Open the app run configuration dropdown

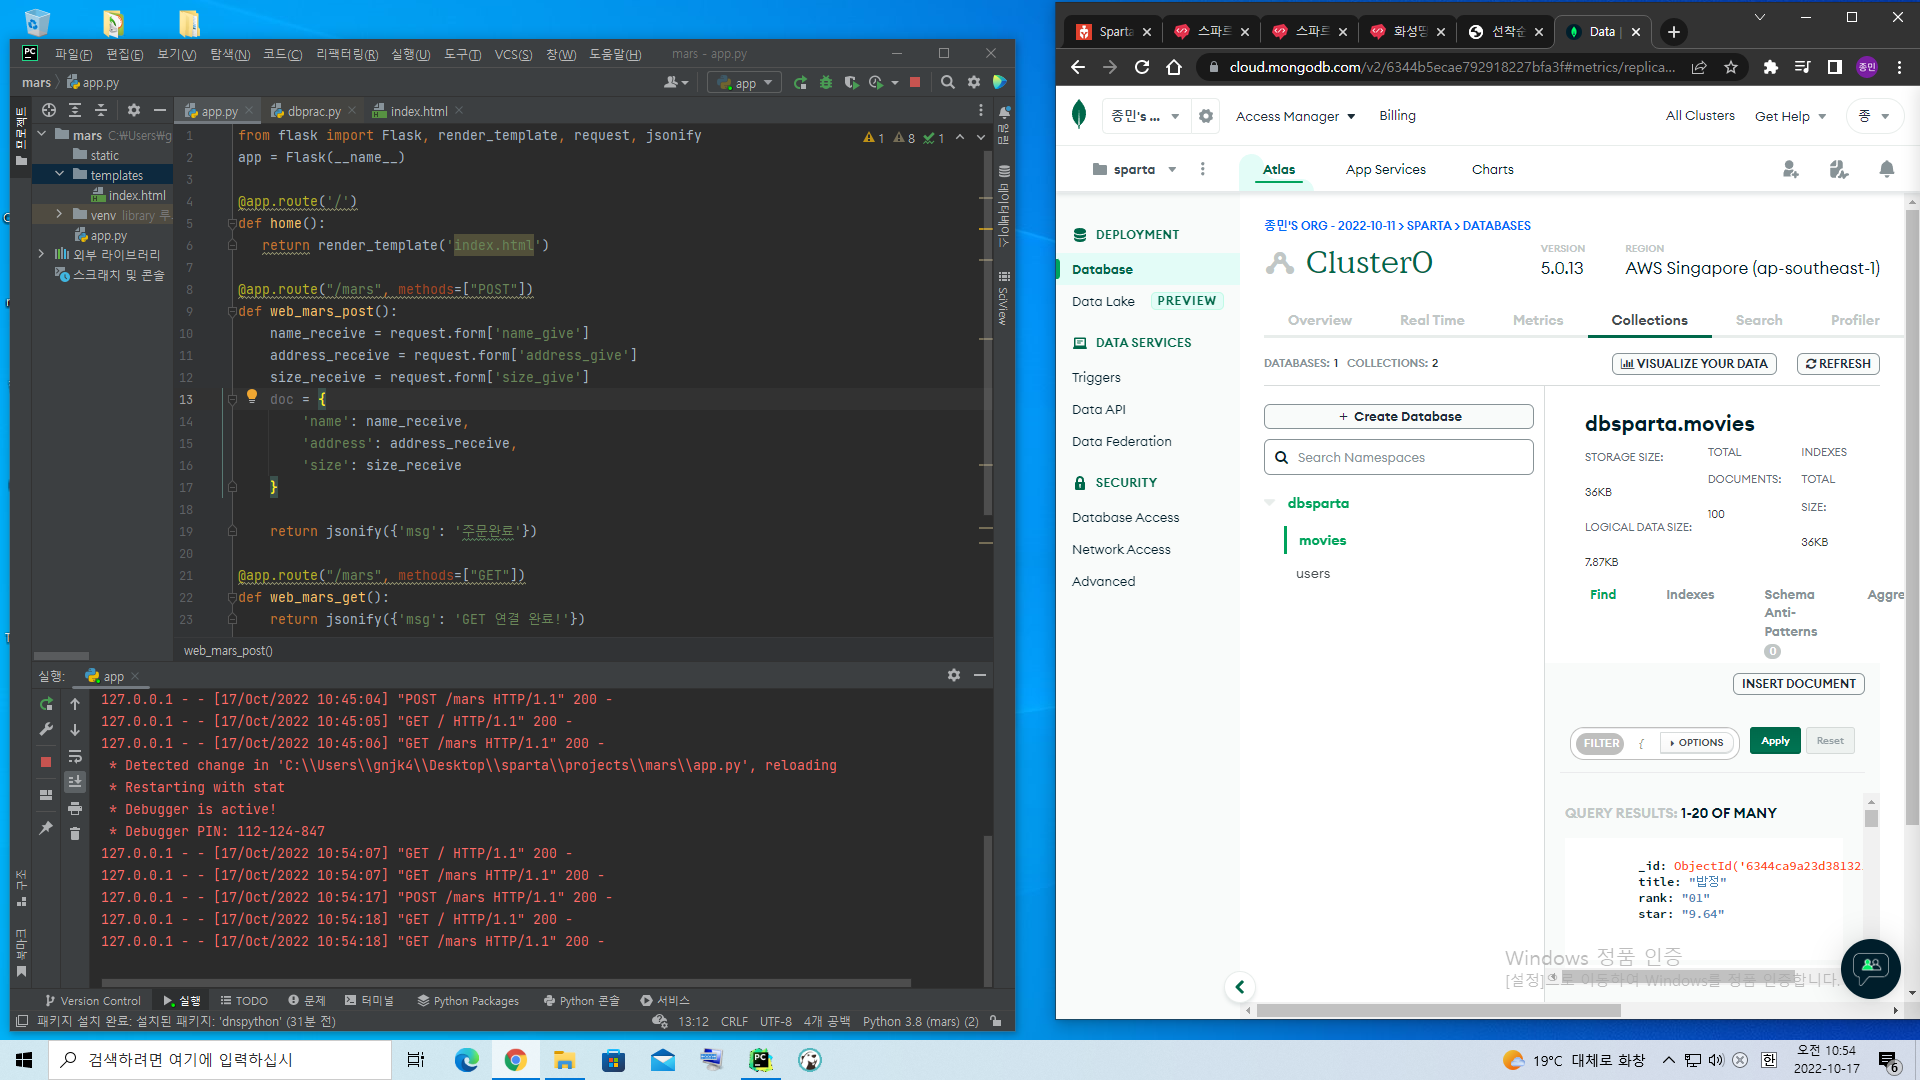745,83
